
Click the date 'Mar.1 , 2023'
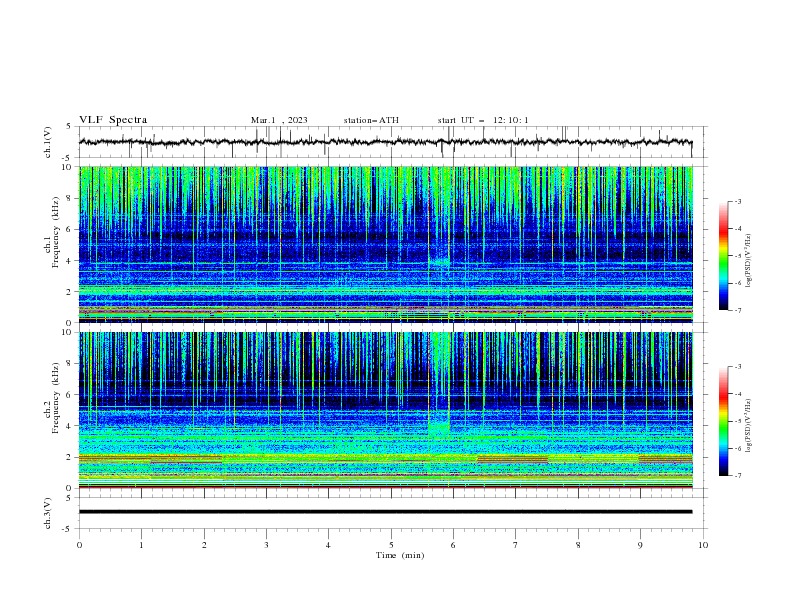click(279, 120)
